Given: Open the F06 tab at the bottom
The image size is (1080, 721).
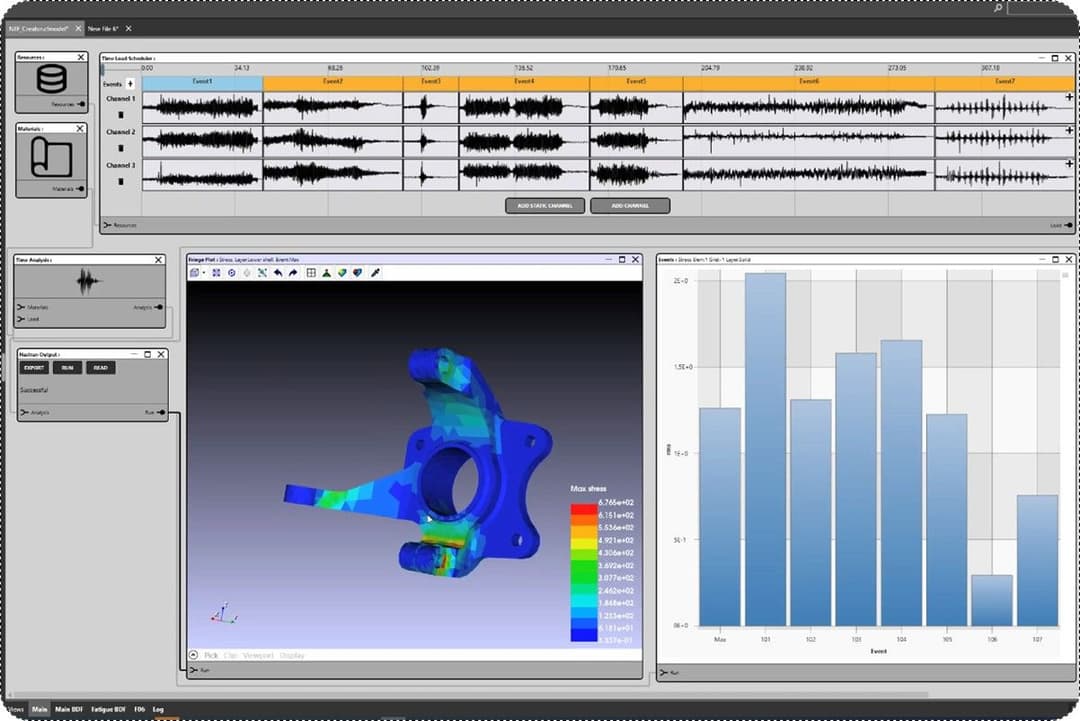Looking at the screenshot, I should point(139,709).
